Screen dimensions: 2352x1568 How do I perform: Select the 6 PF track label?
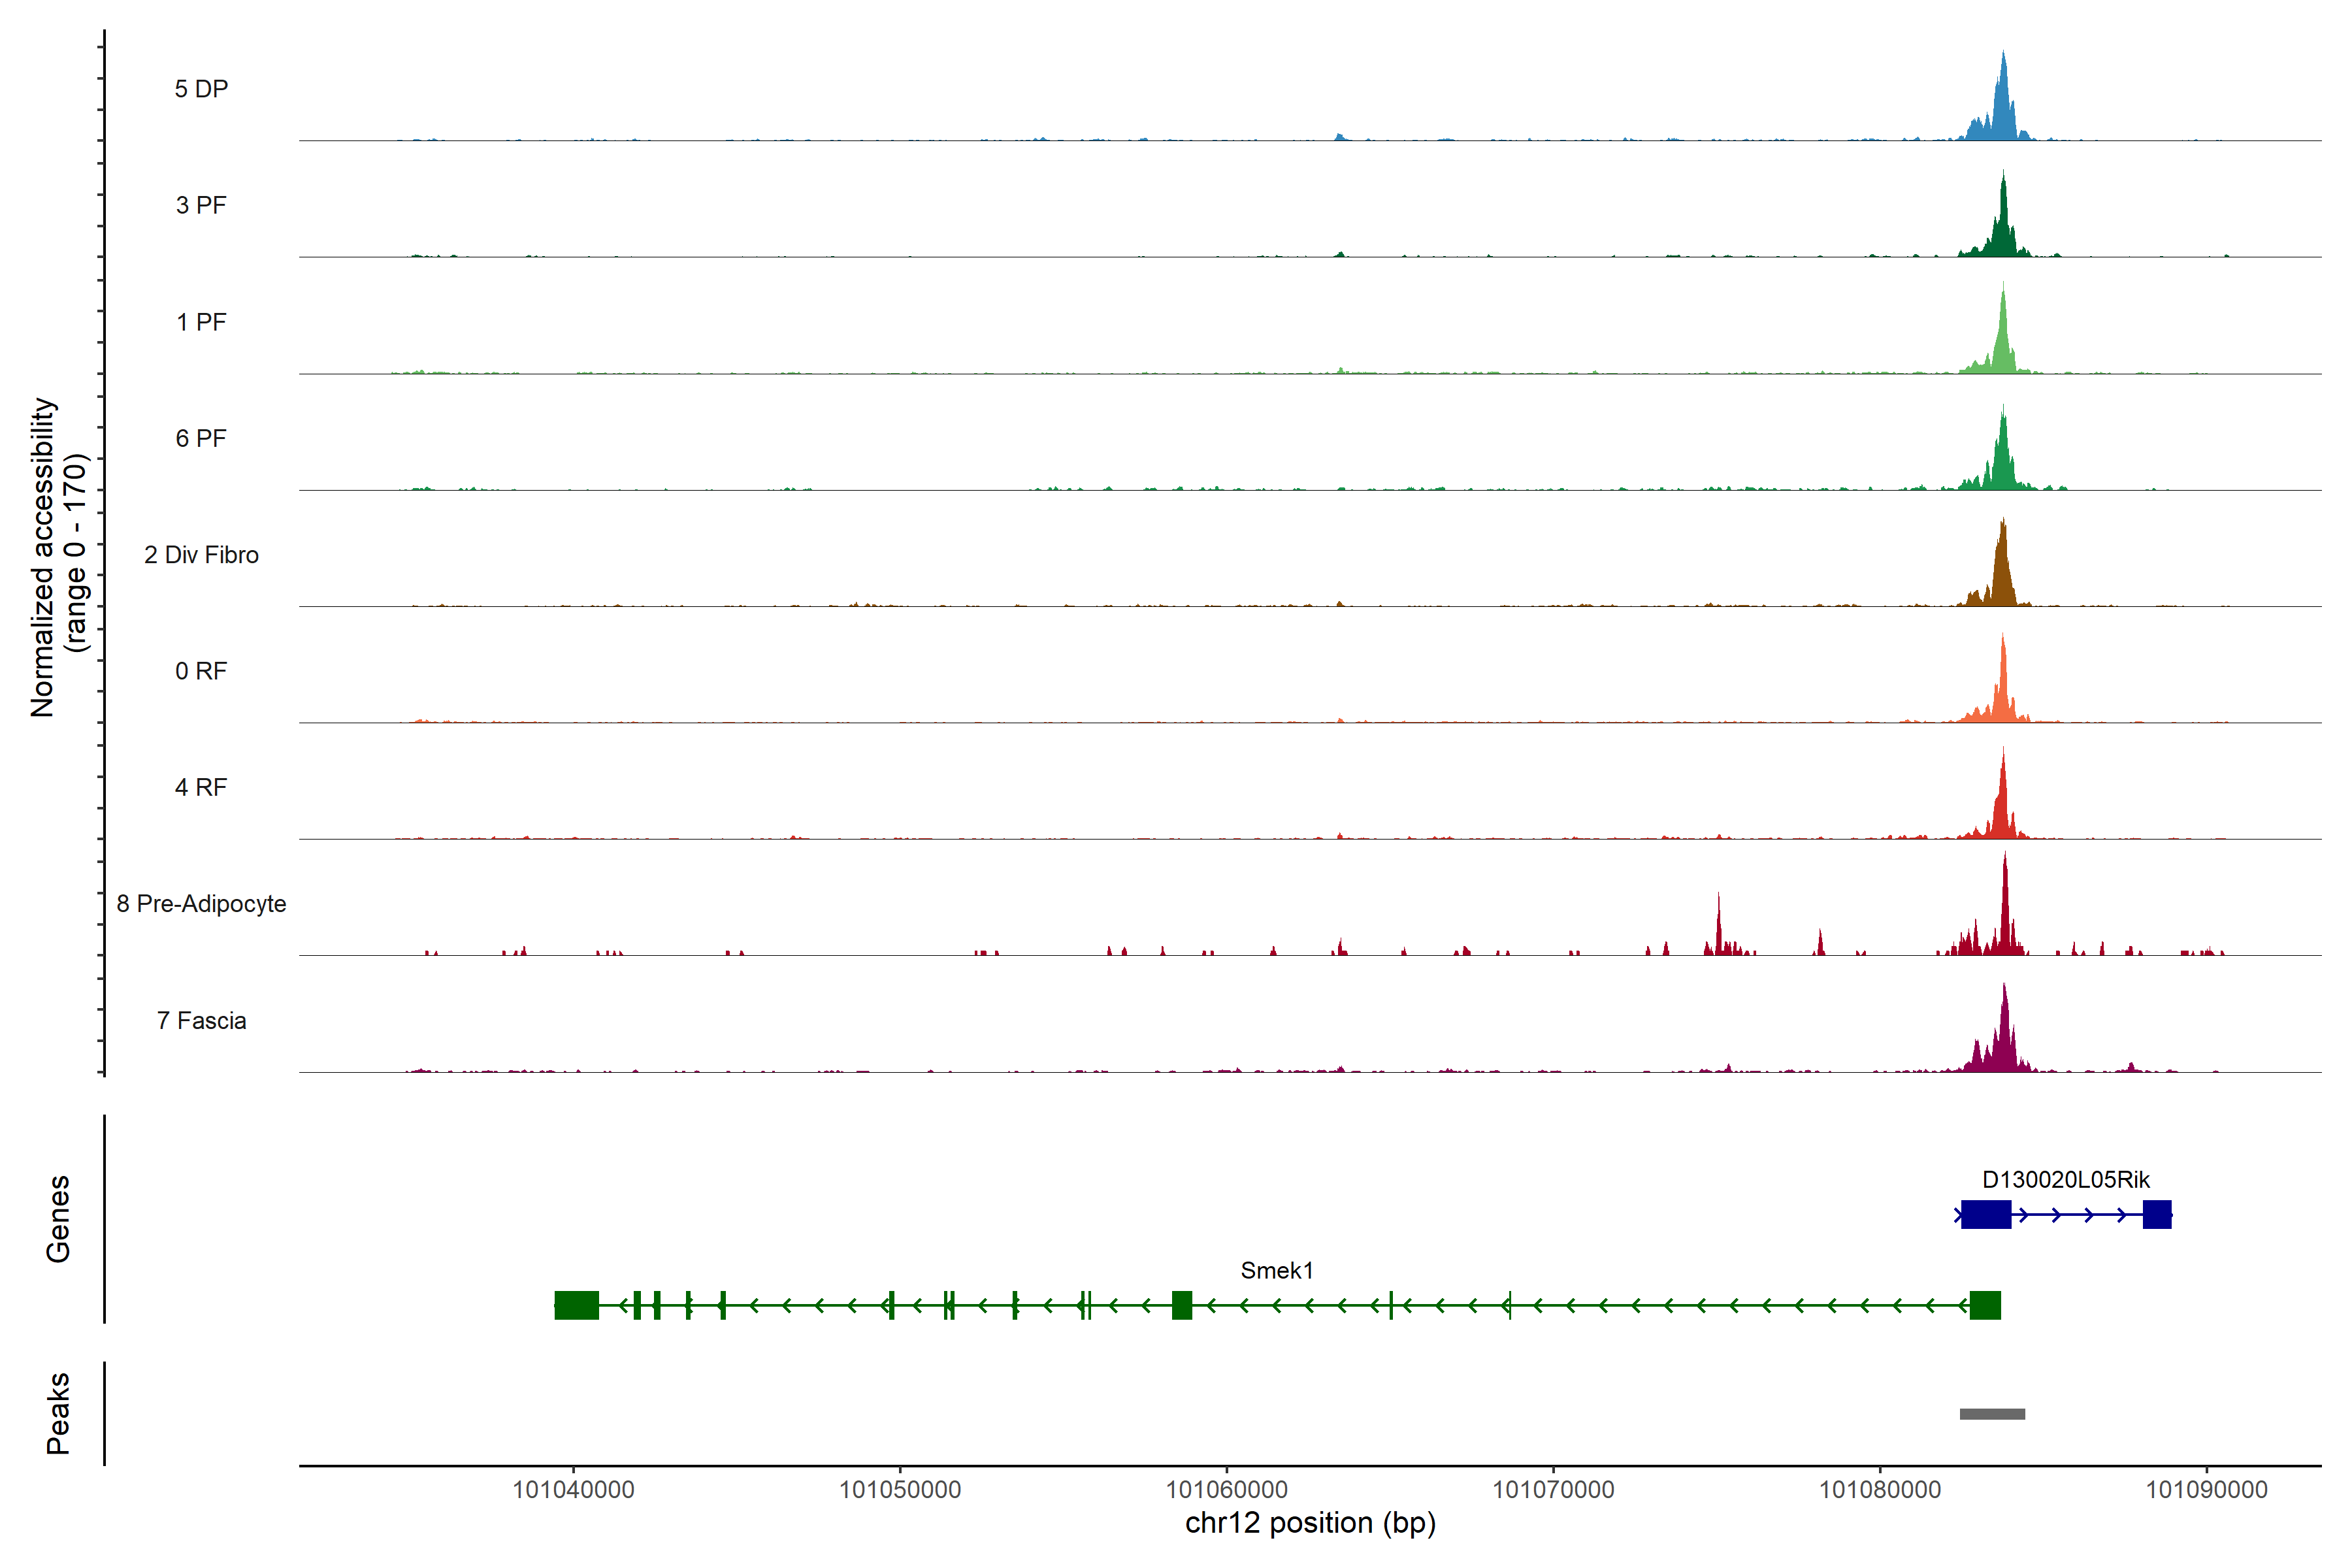201,438
